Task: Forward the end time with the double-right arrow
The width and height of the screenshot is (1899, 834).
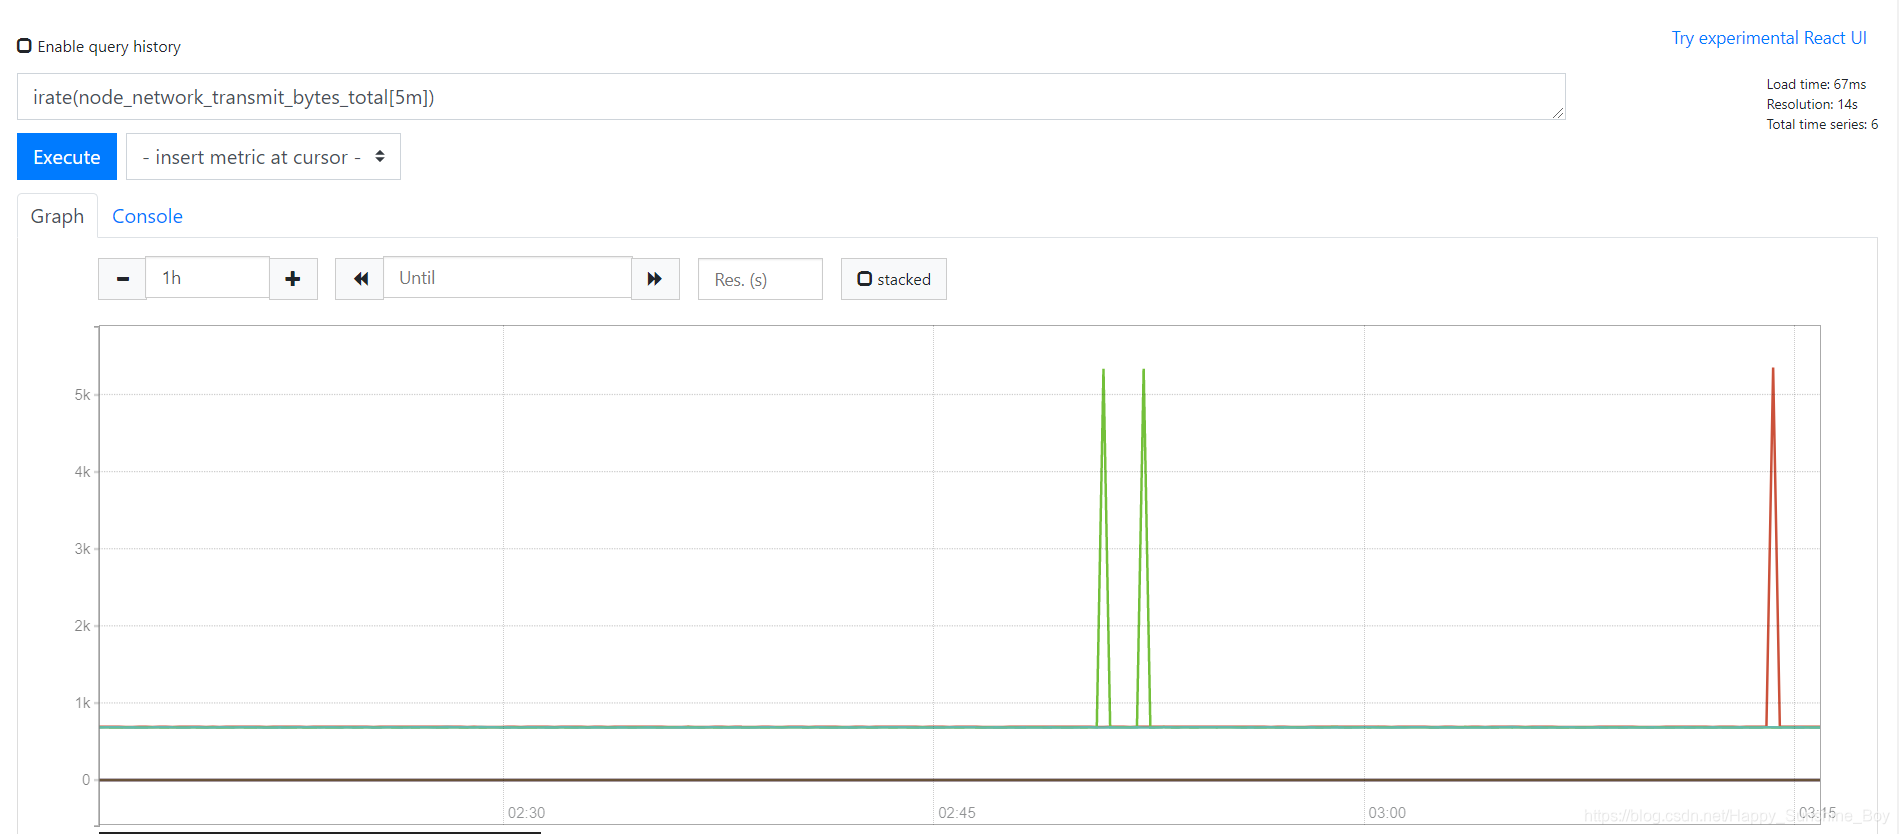Action: tap(655, 279)
